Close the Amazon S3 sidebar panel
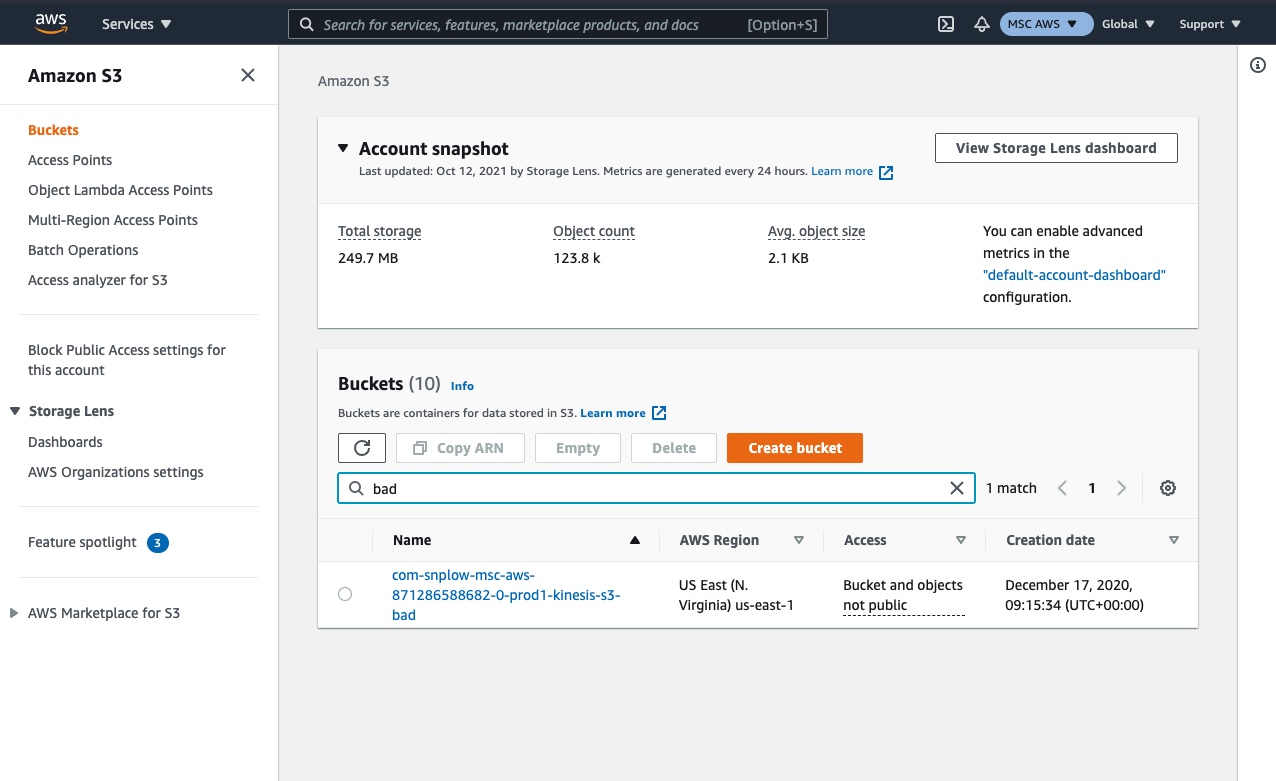The image size is (1276, 781). 248,75
